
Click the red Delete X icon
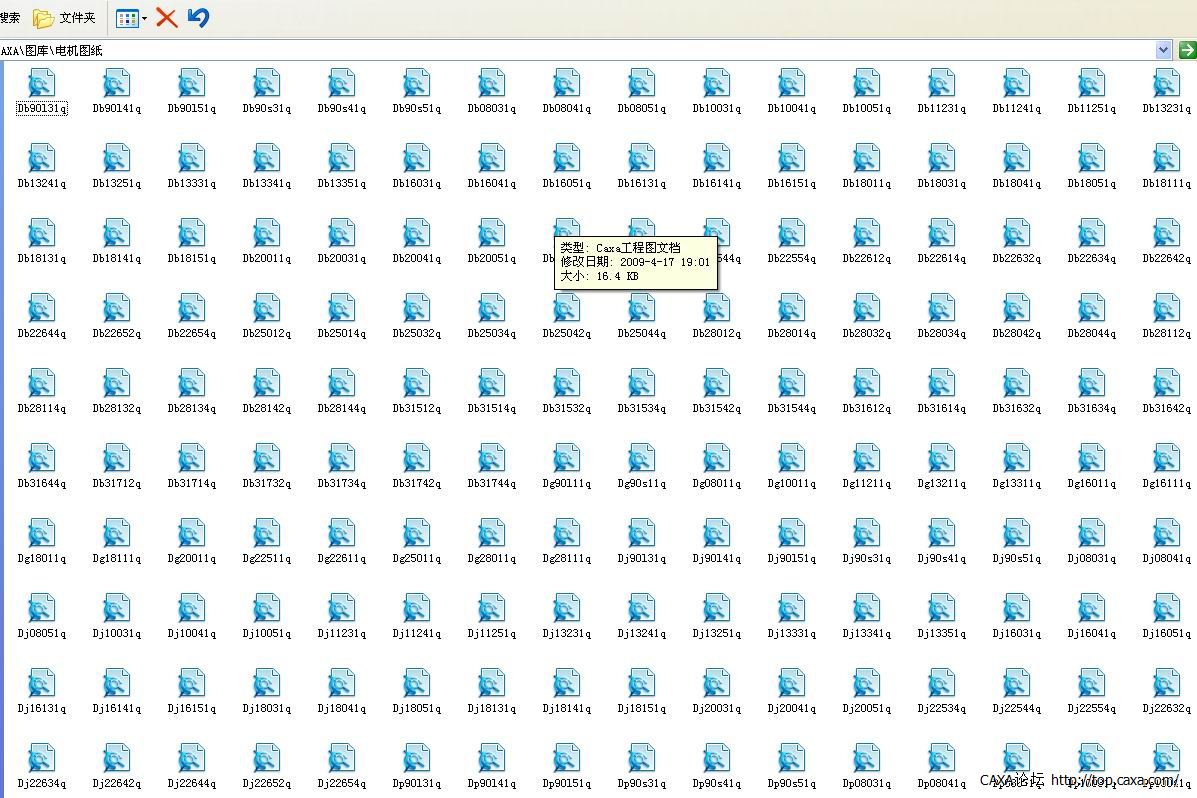[x=166, y=18]
